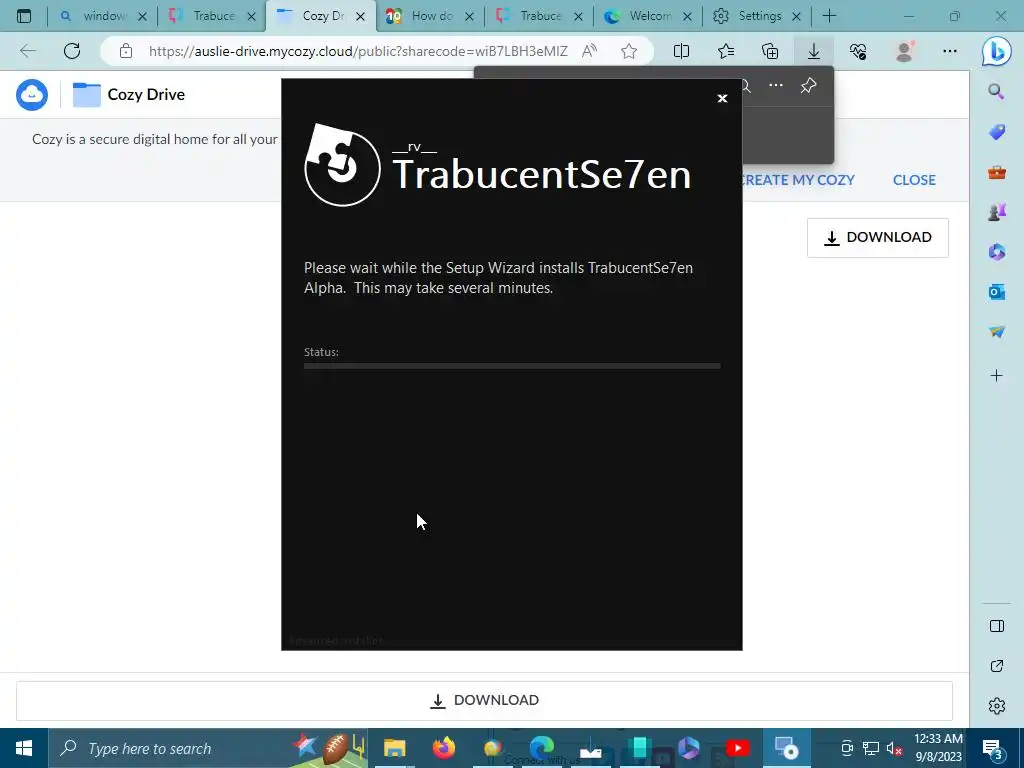Enable Read aloud in address bar
The height and width of the screenshot is (768, 1024).
point(589,51)
